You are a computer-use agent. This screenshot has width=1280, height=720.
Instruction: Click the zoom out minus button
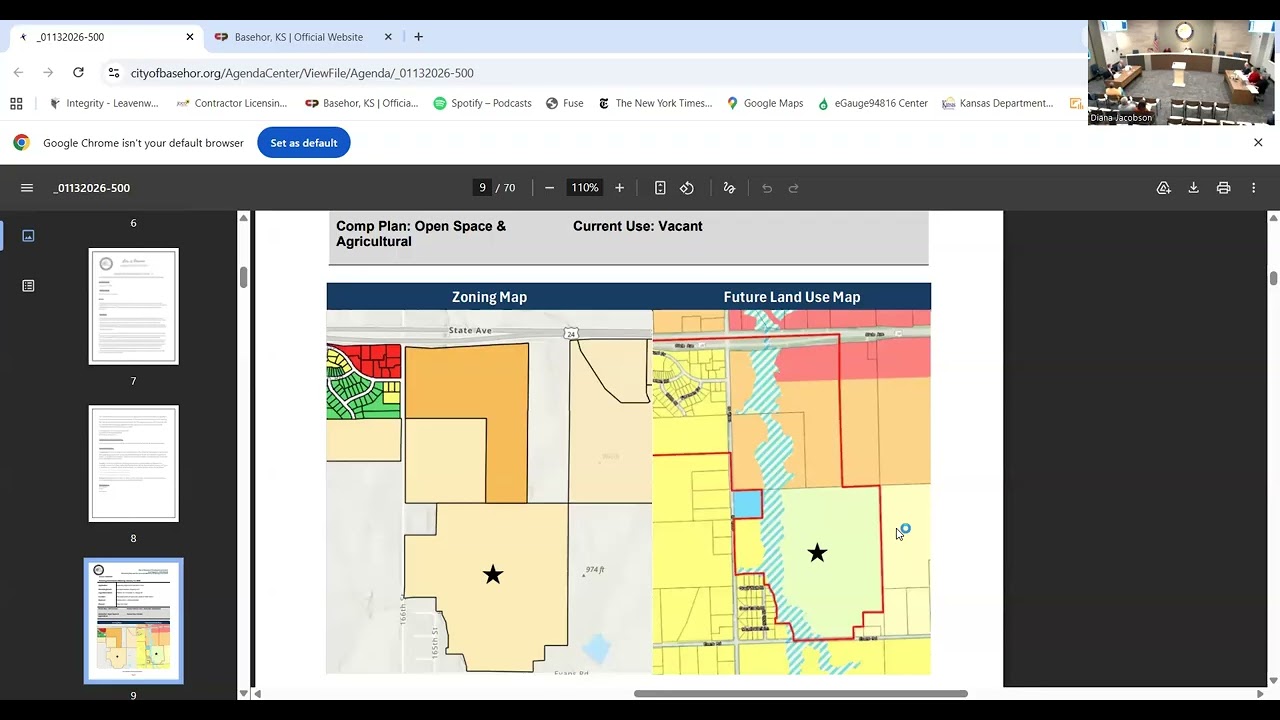point(549,188)
